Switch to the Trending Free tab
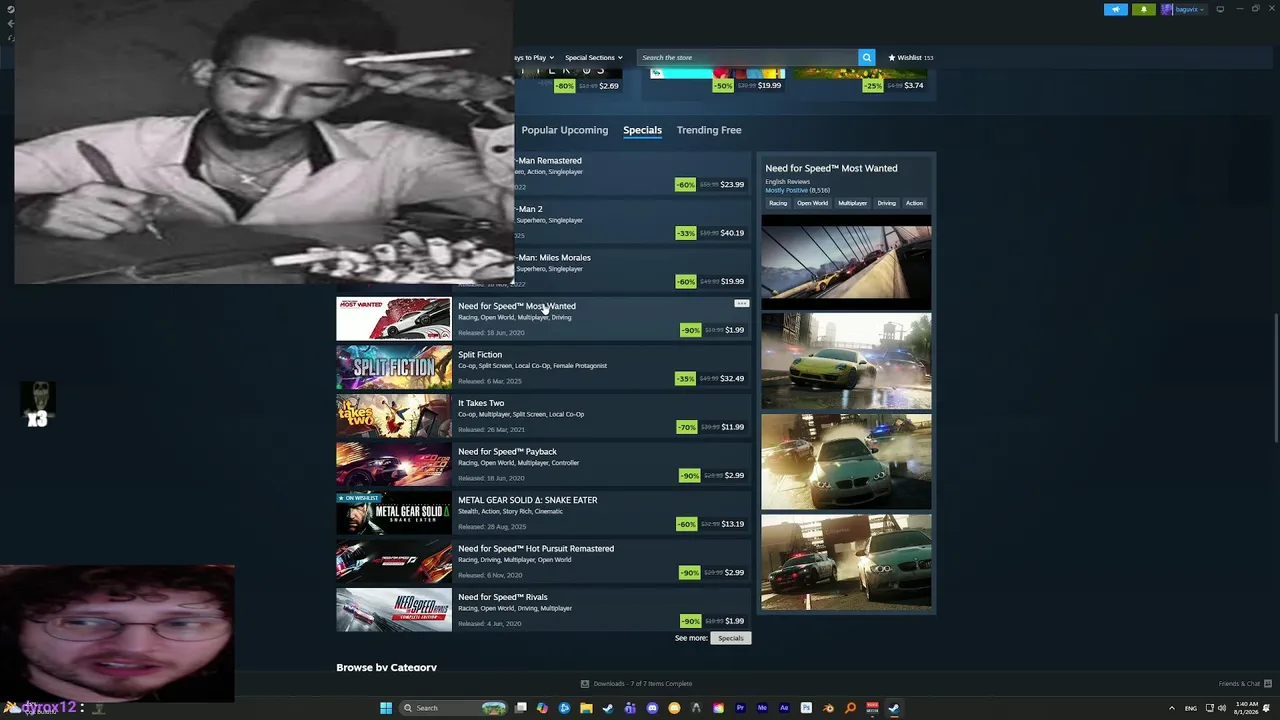The image size is (1280, 720). pos(709,130)
